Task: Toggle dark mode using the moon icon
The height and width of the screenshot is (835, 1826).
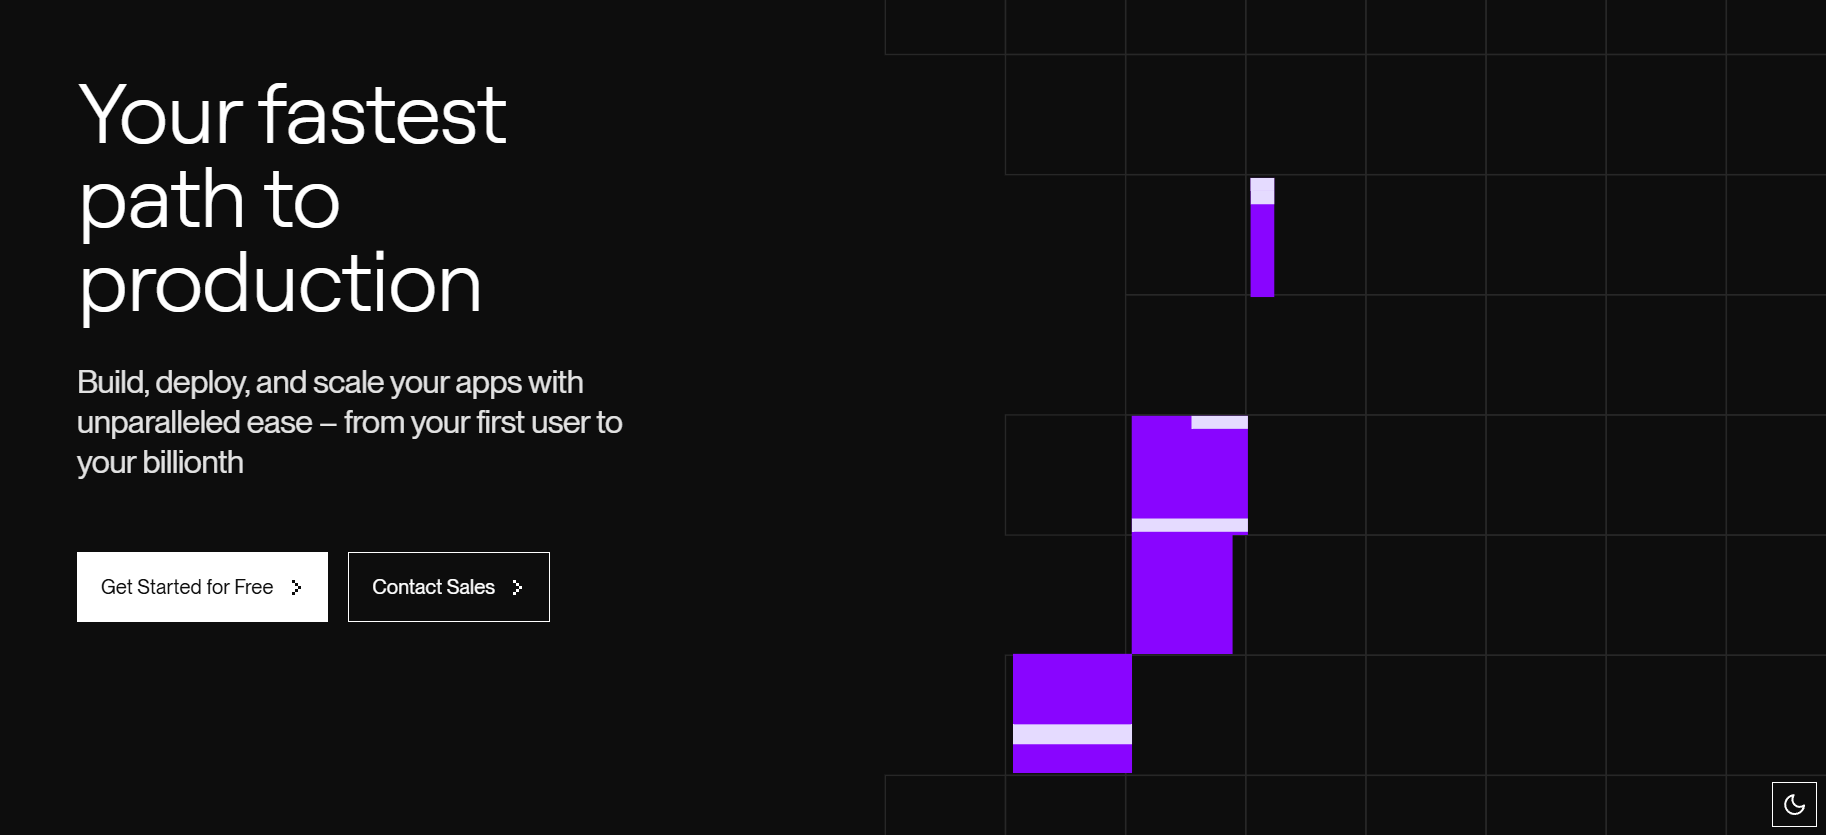Action: pos(1794,804)
